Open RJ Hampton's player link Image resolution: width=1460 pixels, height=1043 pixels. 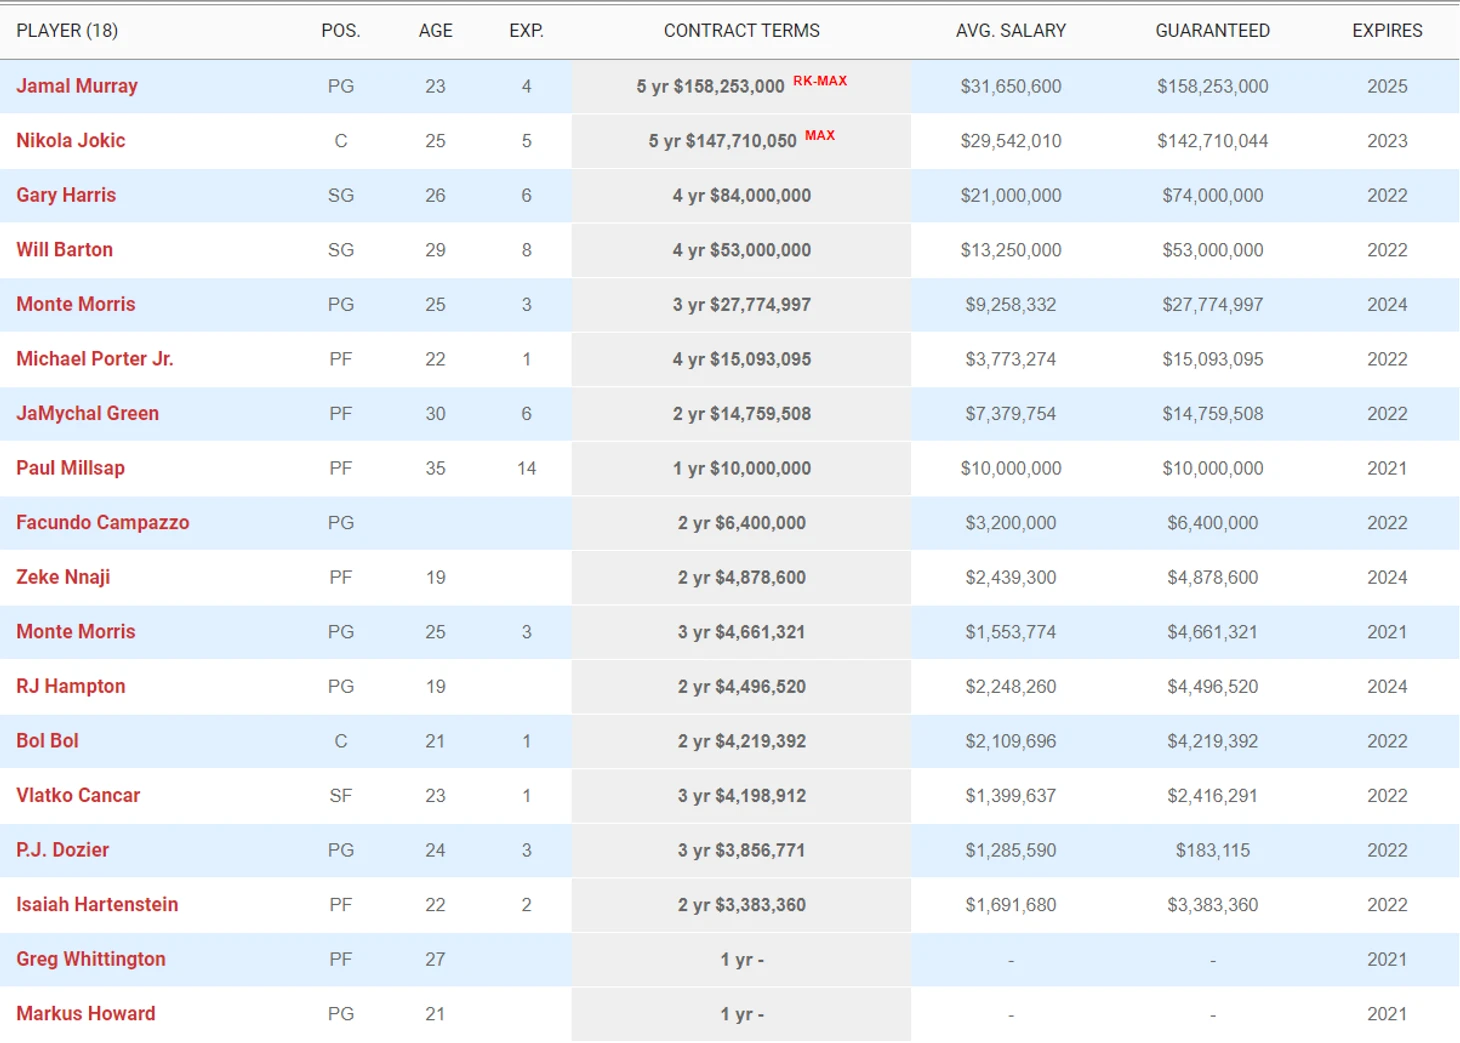[x=71, y=686]
